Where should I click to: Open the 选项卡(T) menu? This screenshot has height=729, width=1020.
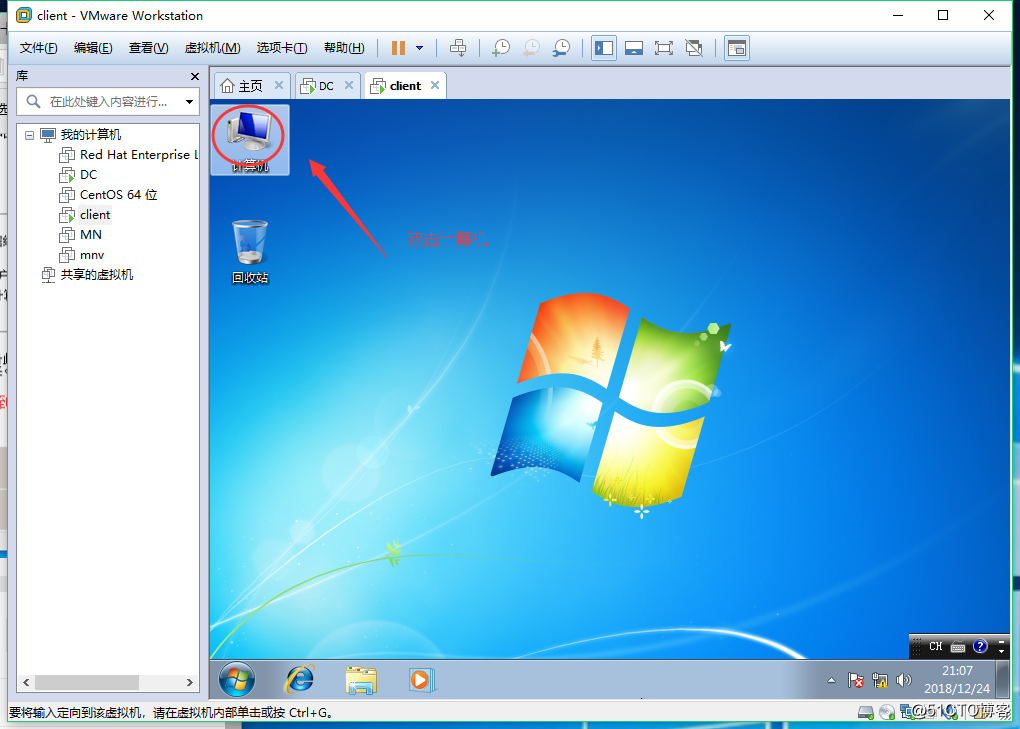point(282,48)
